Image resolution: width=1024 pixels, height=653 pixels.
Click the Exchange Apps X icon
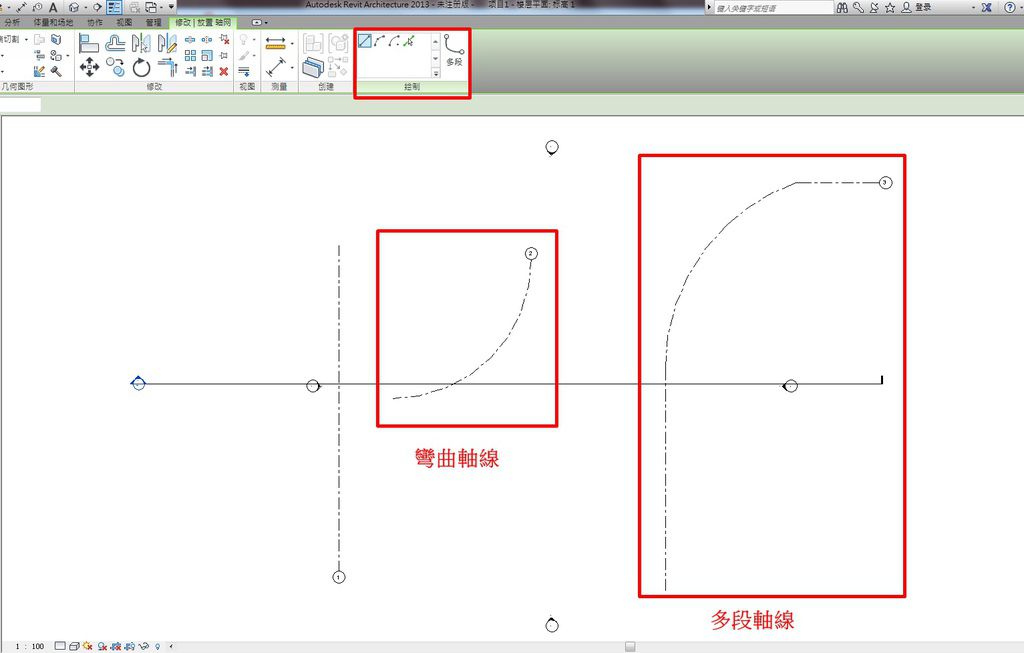pos(986,7)
